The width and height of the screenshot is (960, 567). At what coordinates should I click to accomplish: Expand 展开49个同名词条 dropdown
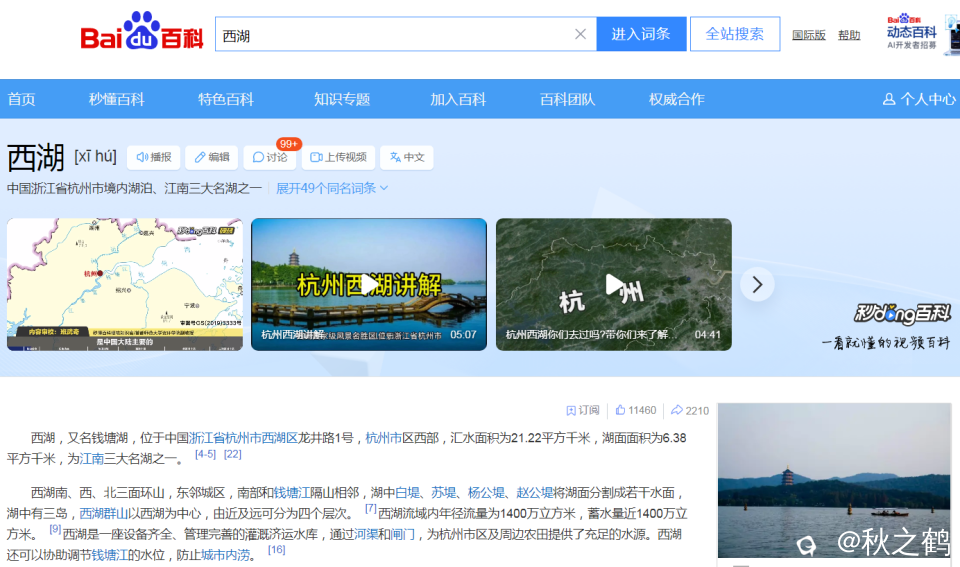coord(332,188)
